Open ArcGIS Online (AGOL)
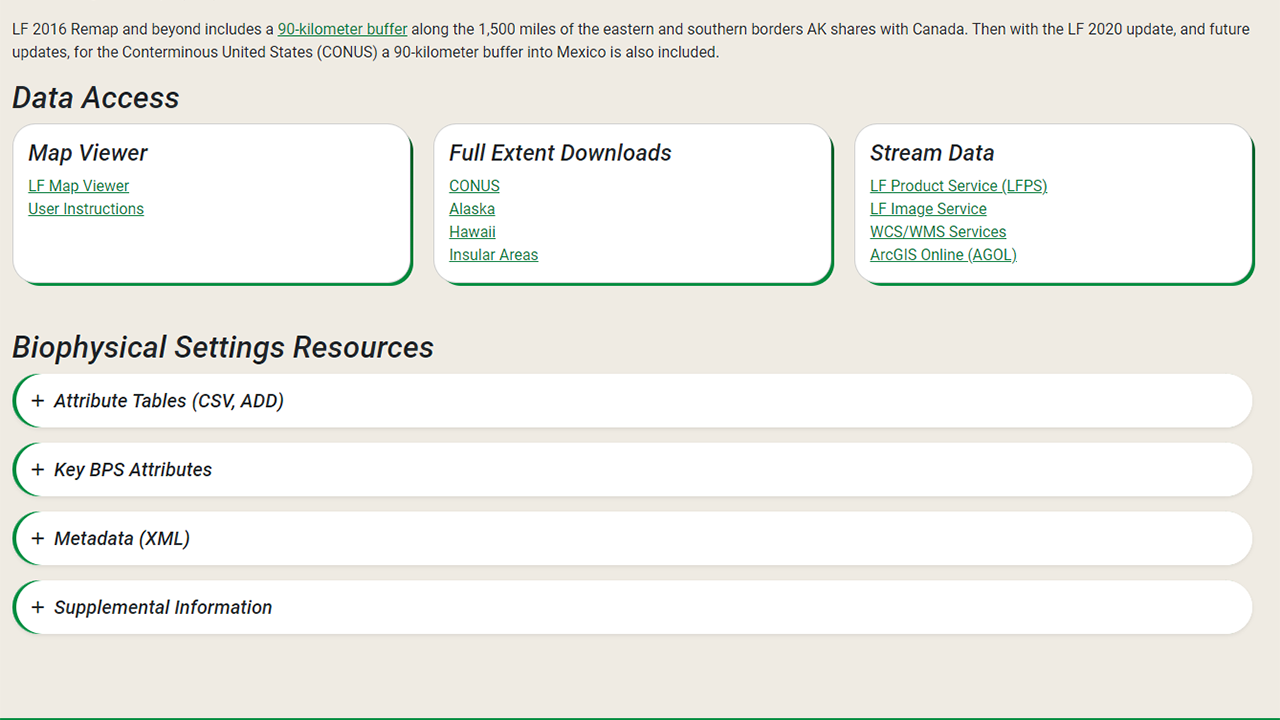 tap(943, 254)
